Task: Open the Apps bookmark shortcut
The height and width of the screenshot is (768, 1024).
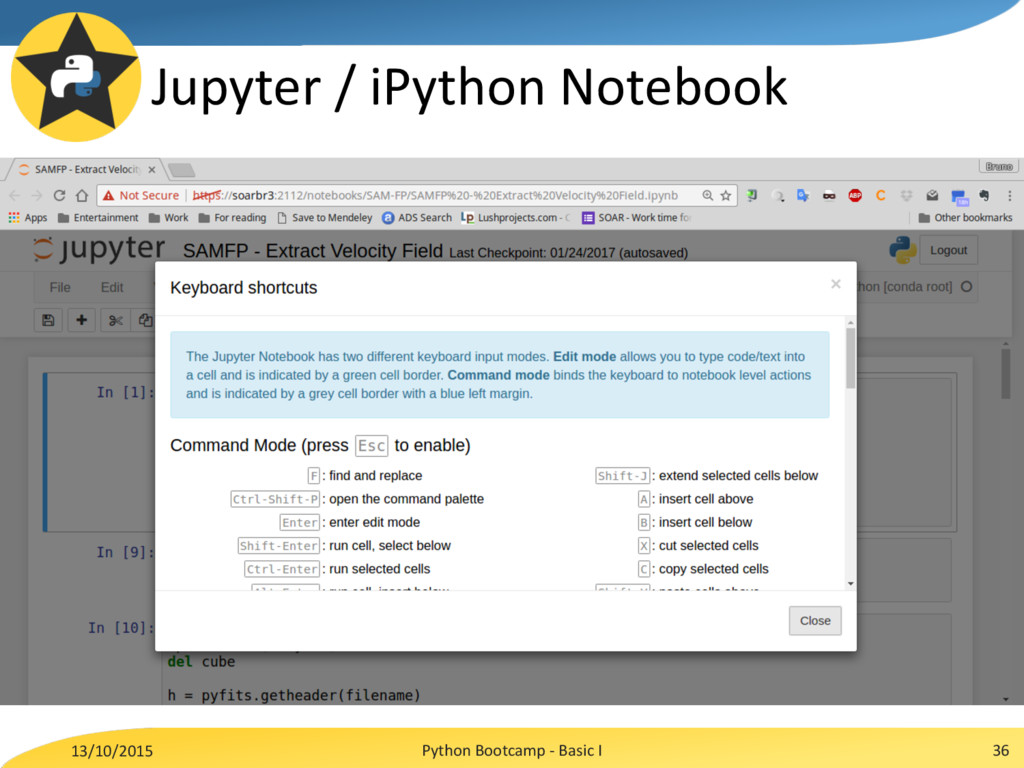Action: tap(27, 217)
